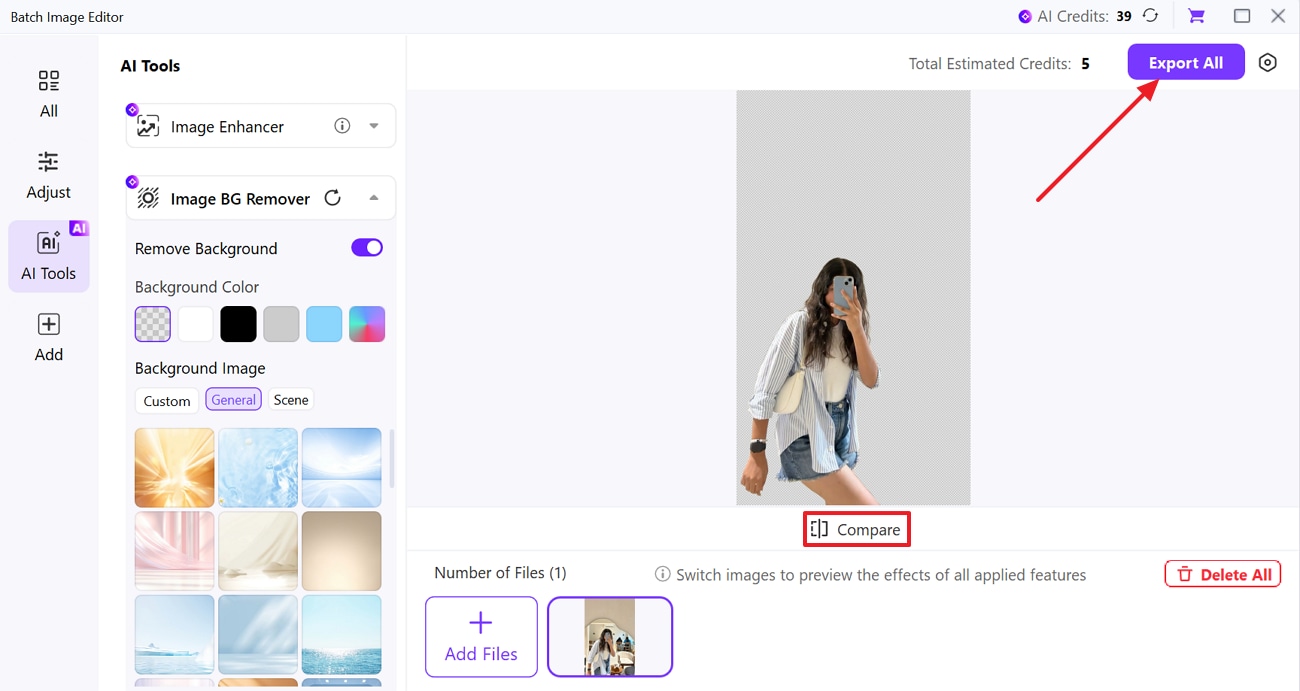
Task: Click the main preview image
Action: point(853,298)
